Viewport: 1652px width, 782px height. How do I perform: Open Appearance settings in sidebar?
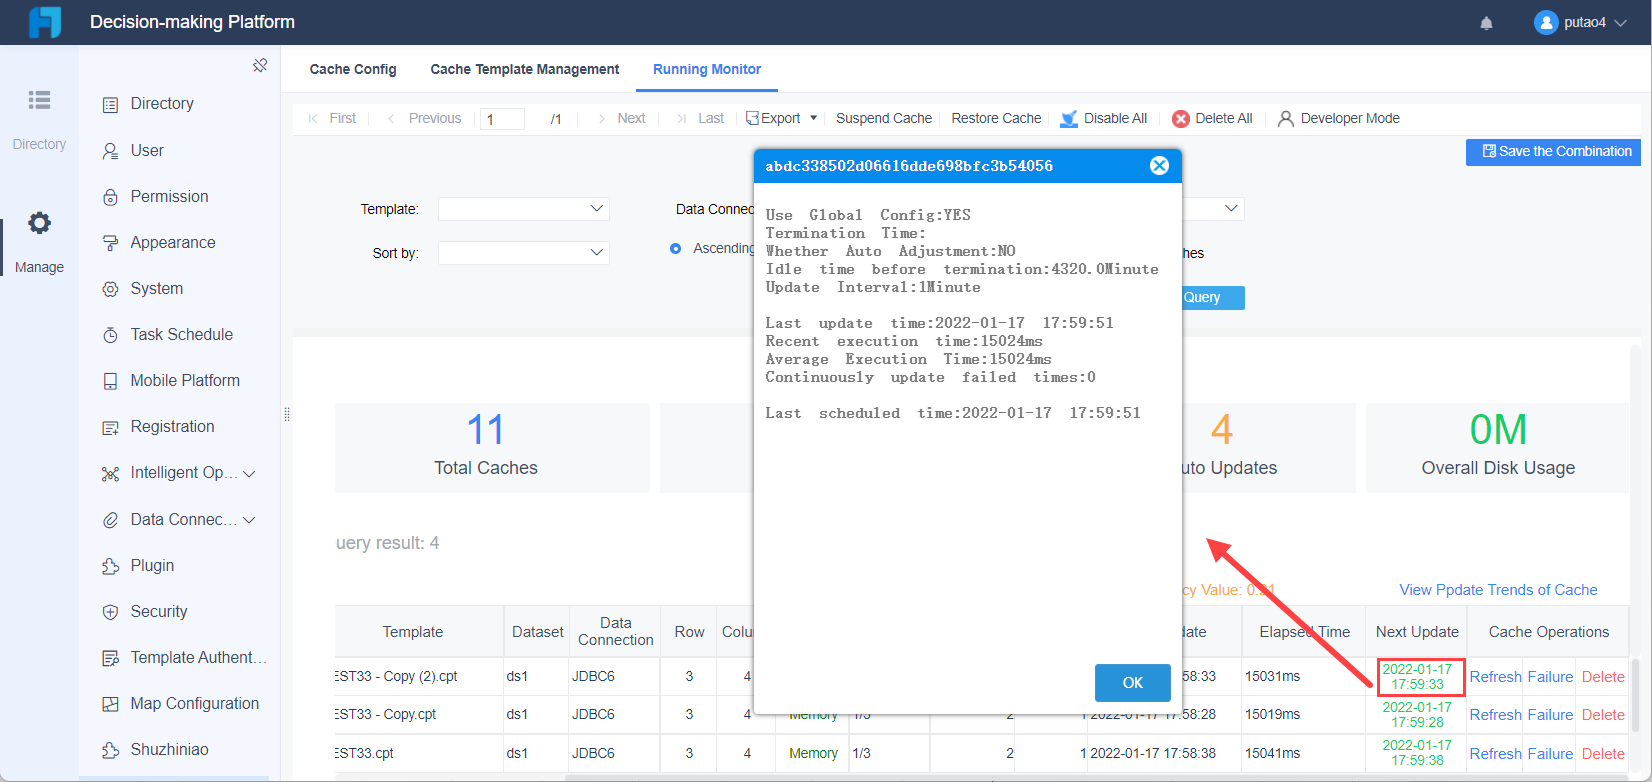(x=172, y=242)
